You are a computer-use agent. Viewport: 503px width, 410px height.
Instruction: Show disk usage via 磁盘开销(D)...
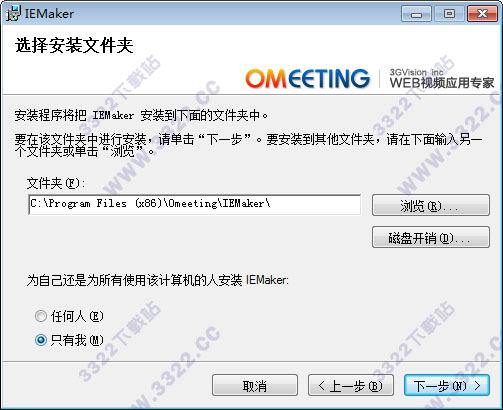click(x=431, y=237)
